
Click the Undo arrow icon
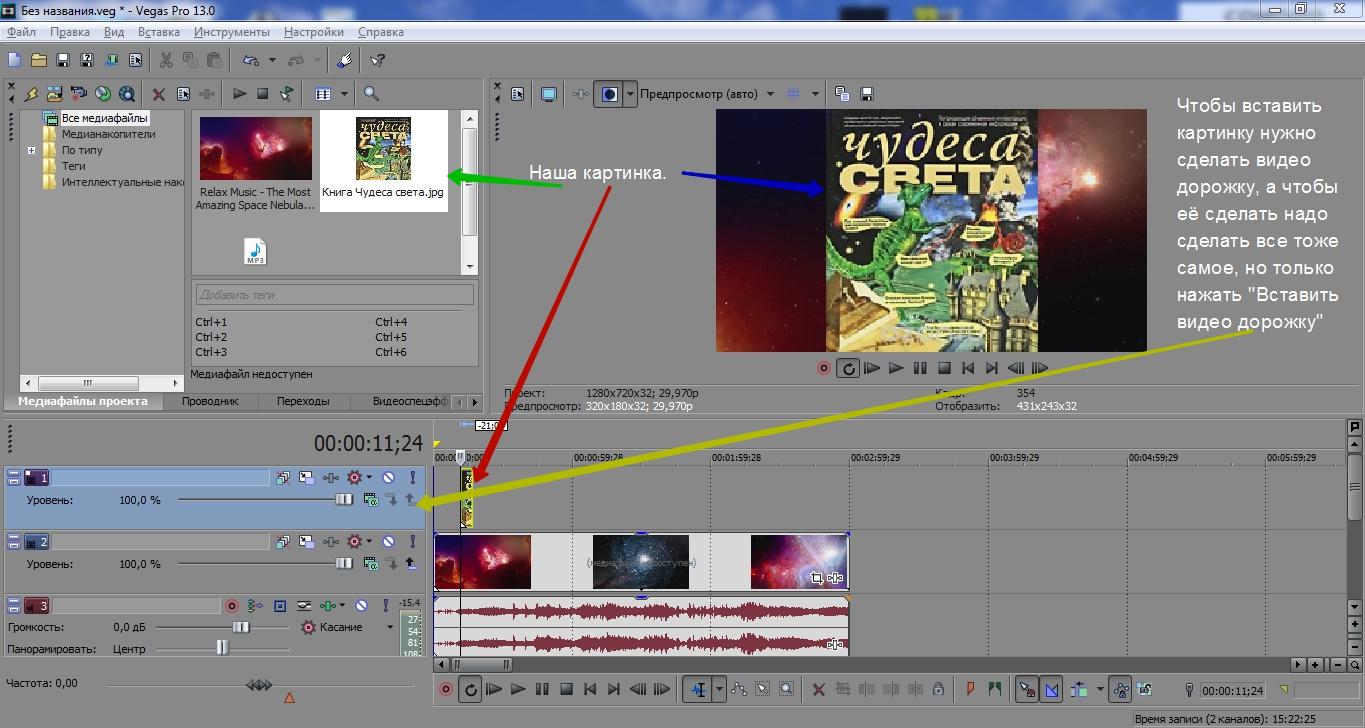tap(250, 60)
